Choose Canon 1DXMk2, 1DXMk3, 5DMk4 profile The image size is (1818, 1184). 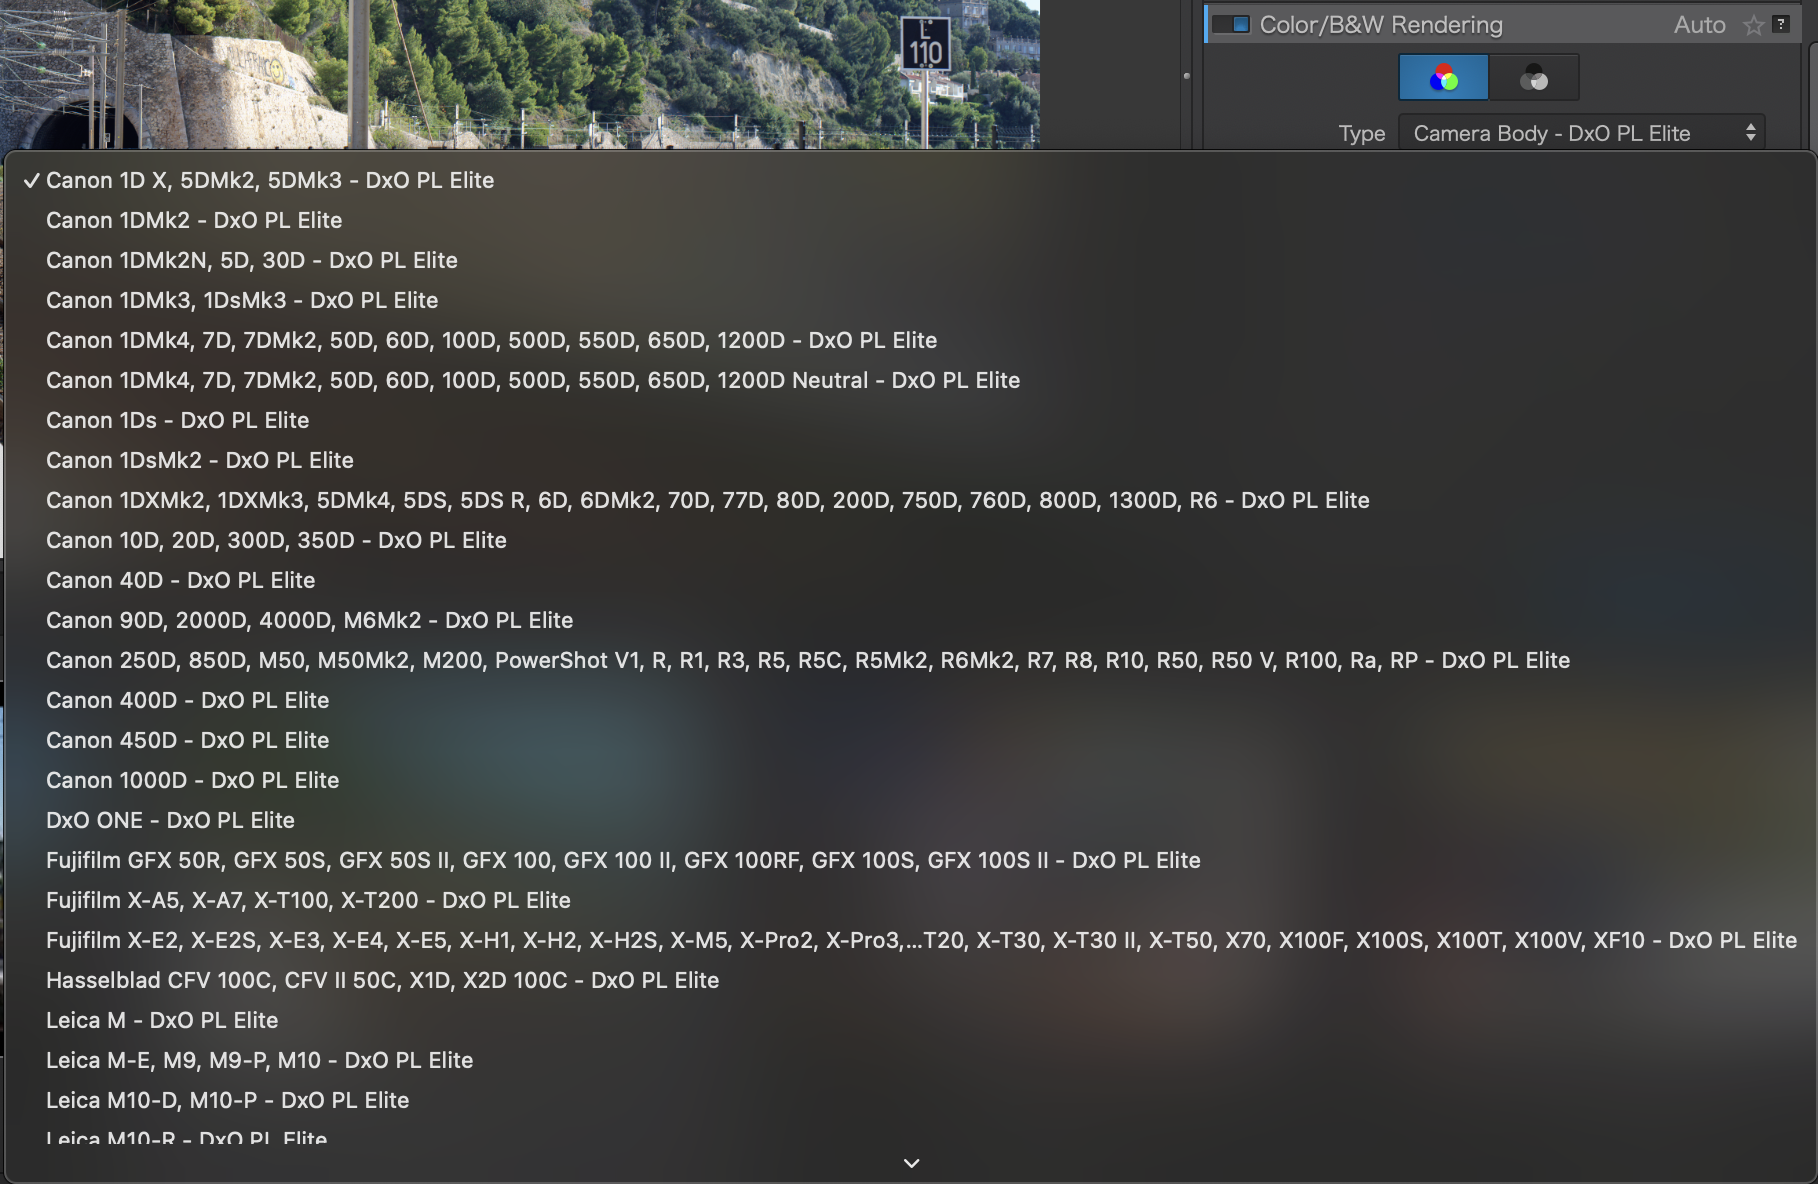pos(910,500)
